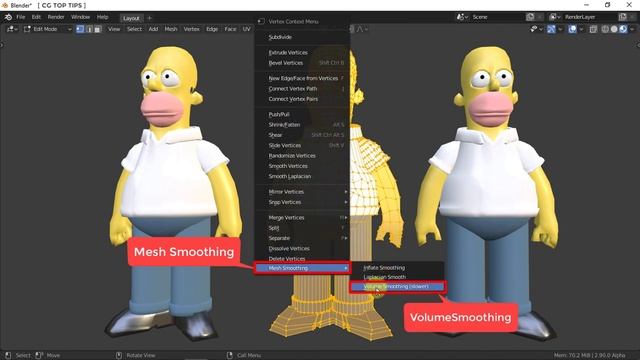This screenshot has height=360, width=640.
Task: Click the Scene browse icon
Action: (x=462, y=17)
